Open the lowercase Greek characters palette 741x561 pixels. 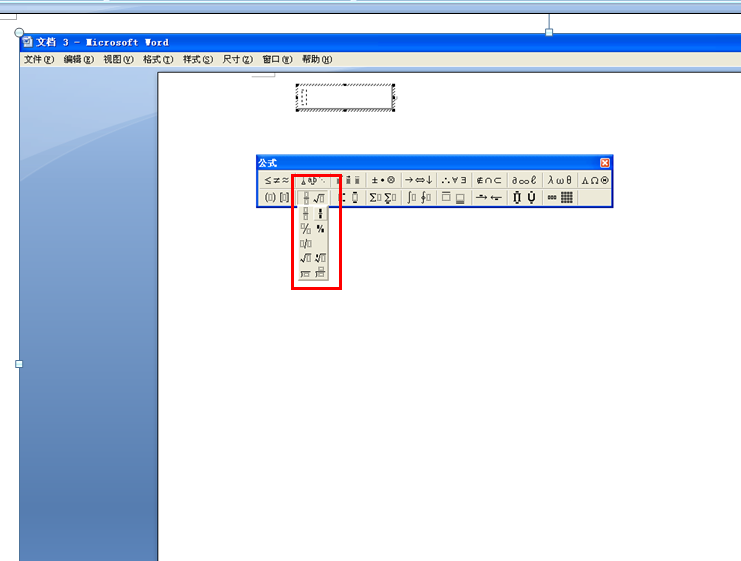(x=560, y=180)
